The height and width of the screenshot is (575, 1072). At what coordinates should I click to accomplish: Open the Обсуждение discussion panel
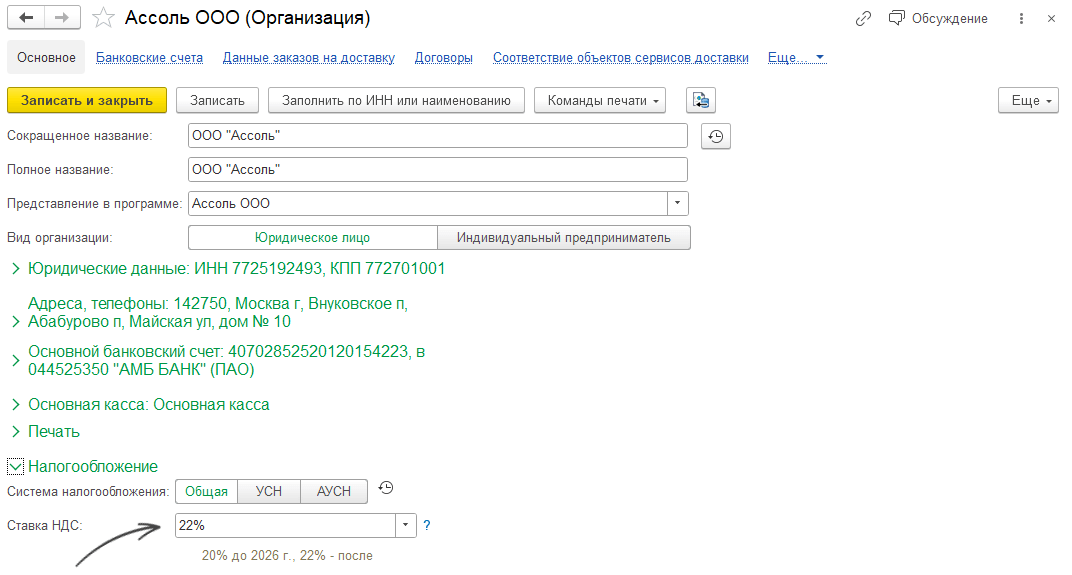(x=938, y=18)
